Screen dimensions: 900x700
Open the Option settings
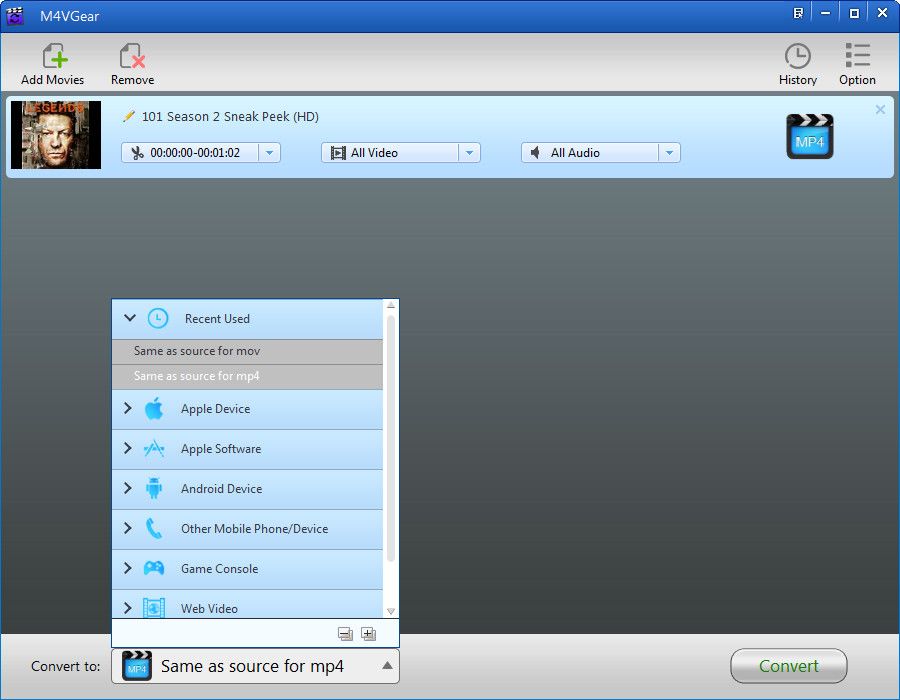(x=857, y=64)
